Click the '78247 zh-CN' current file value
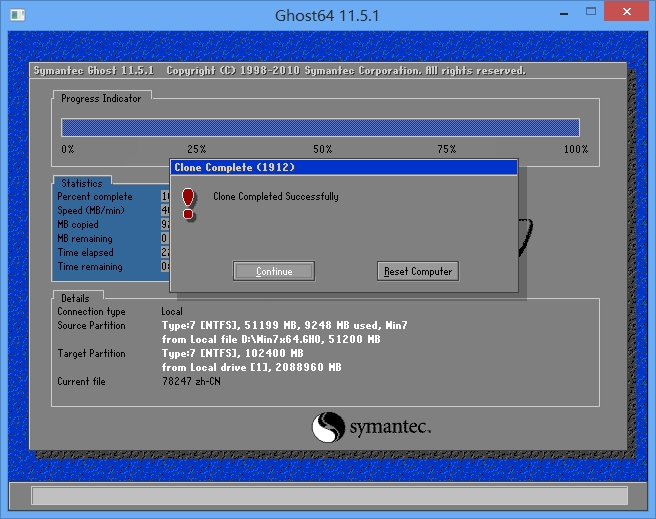Screen dimensions: 656x519 (x=191, y=381)
